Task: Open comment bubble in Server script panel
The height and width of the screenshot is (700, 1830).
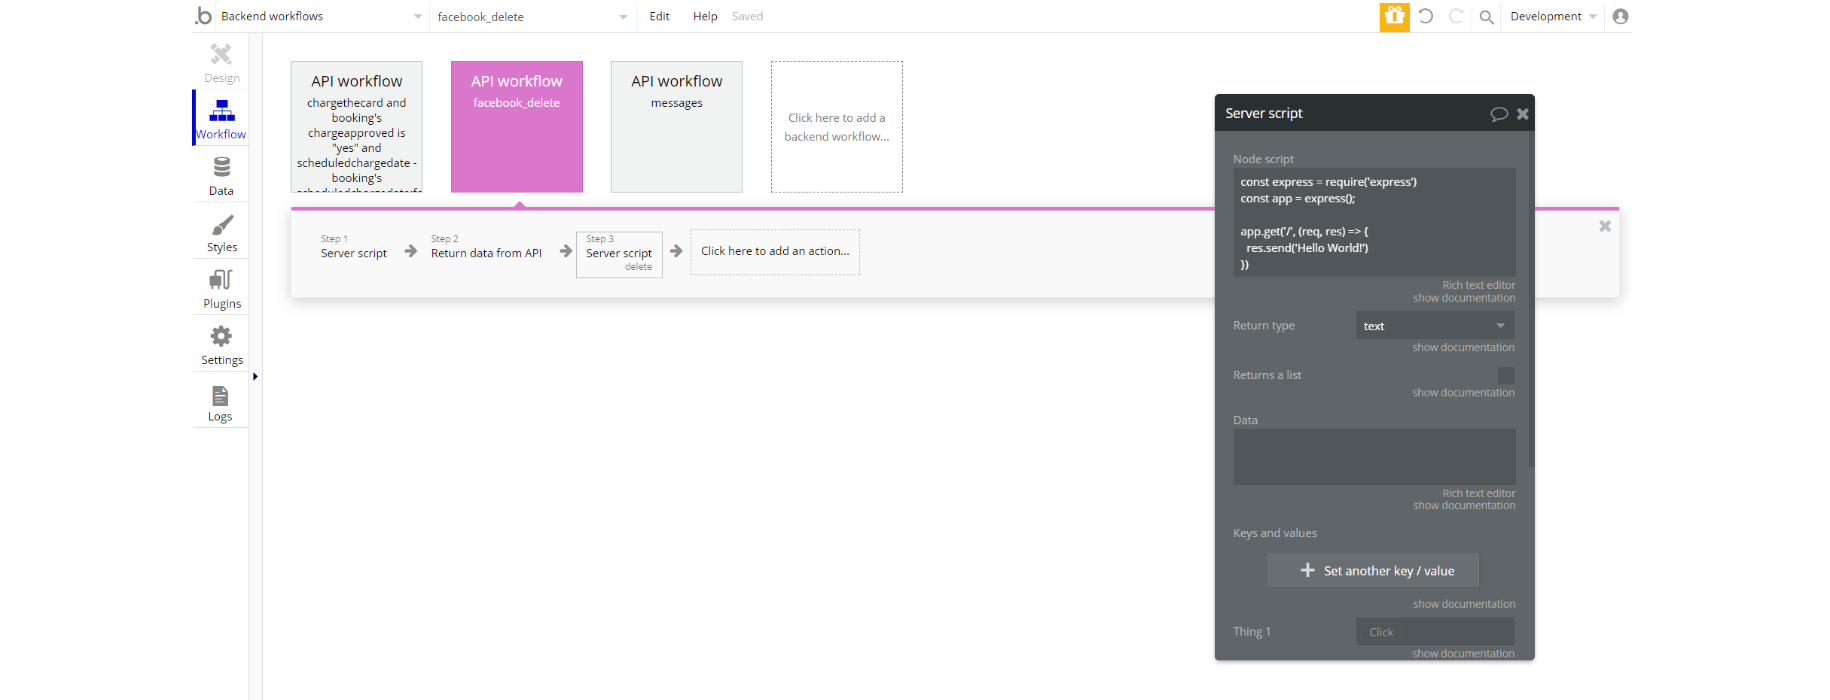Action: pyautogui.click(x=1498, y=114)
